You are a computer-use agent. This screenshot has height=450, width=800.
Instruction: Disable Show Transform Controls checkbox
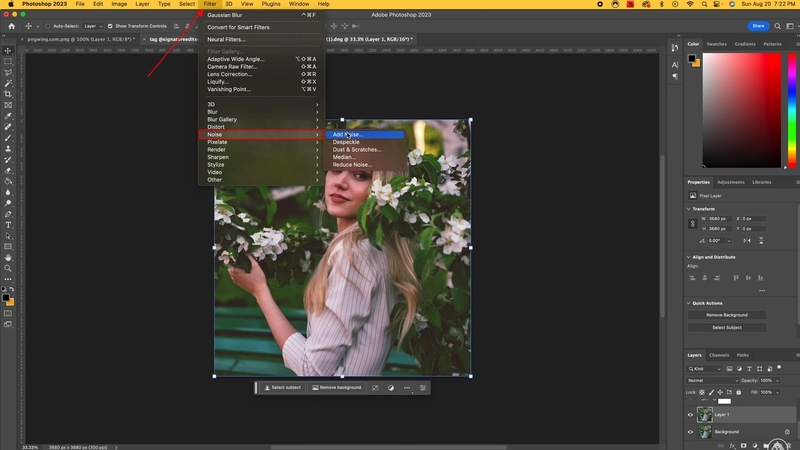coord(111,26)
